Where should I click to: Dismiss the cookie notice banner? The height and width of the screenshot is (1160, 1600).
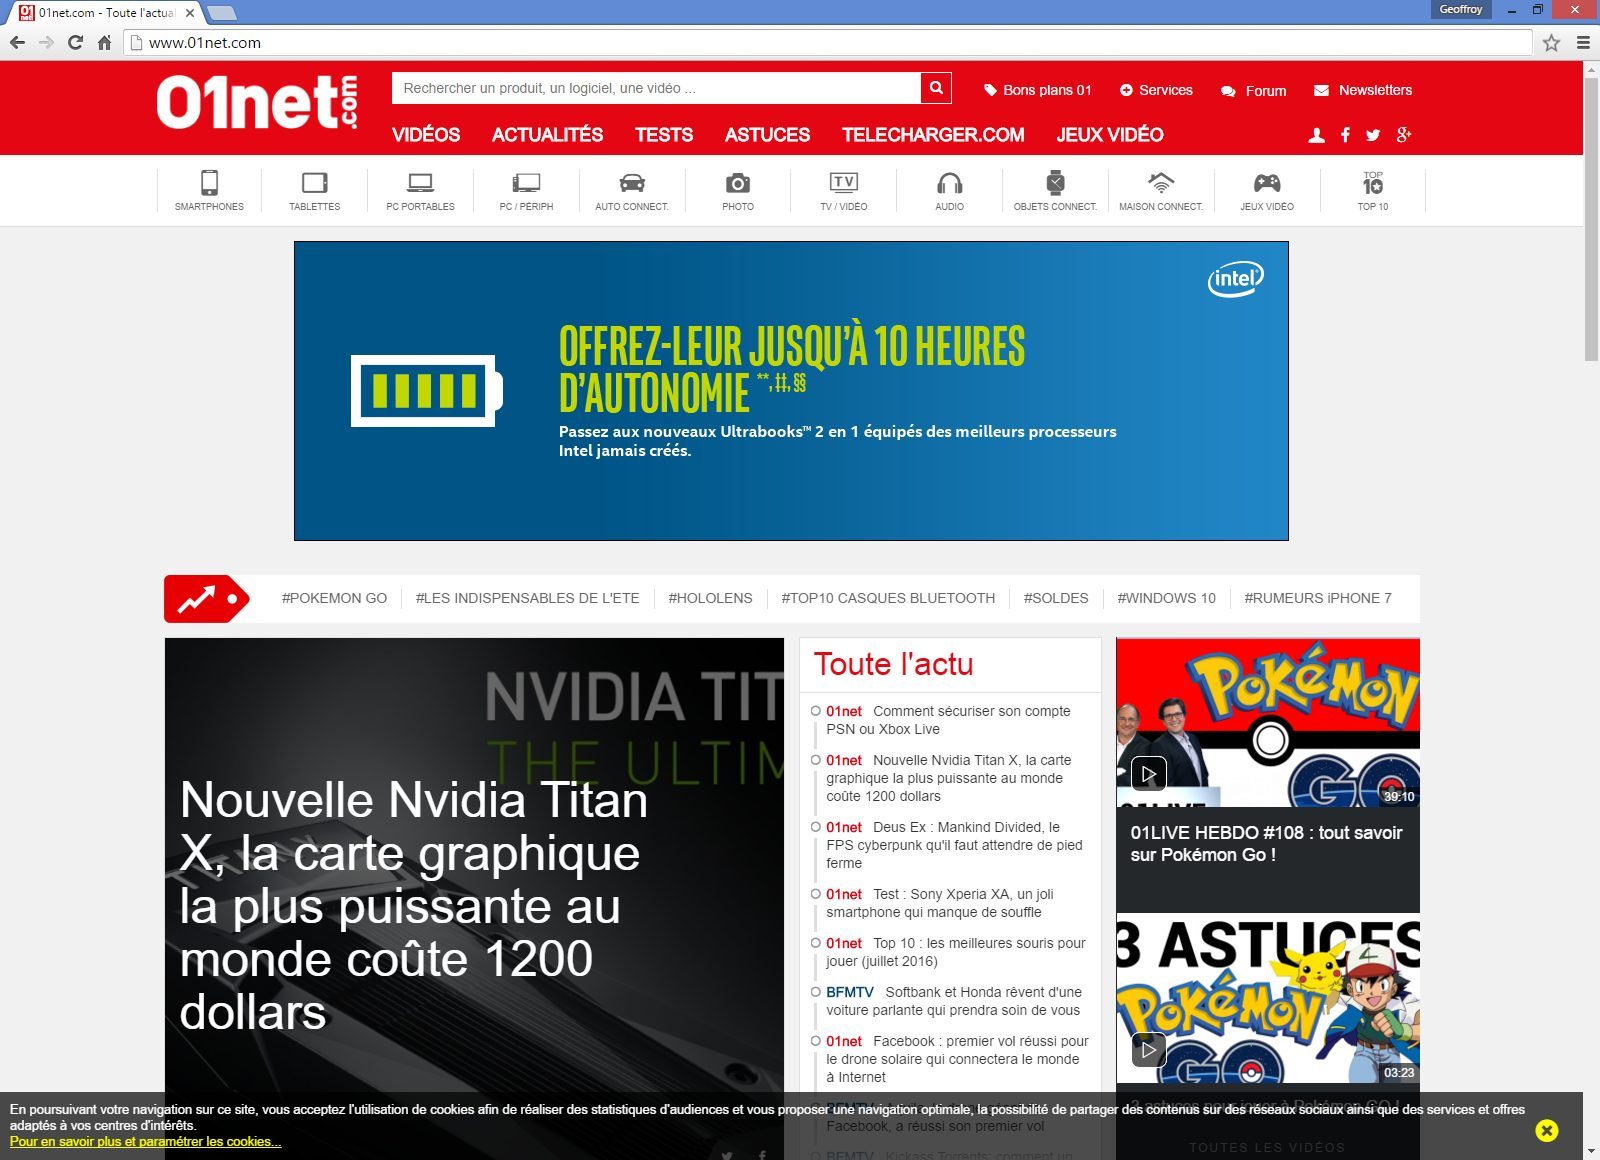1546,1130
